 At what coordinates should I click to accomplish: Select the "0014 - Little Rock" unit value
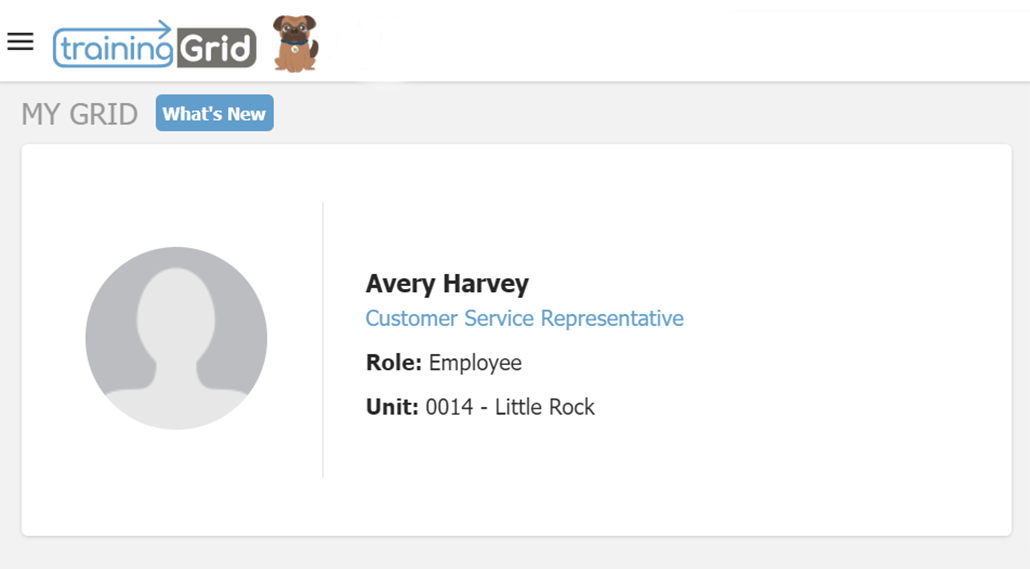tap(510, 407)
